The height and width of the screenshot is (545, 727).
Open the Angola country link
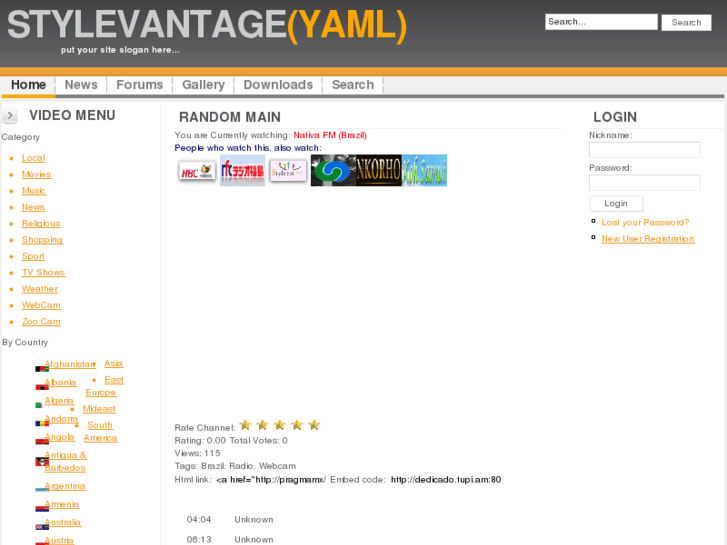point(59,437)
